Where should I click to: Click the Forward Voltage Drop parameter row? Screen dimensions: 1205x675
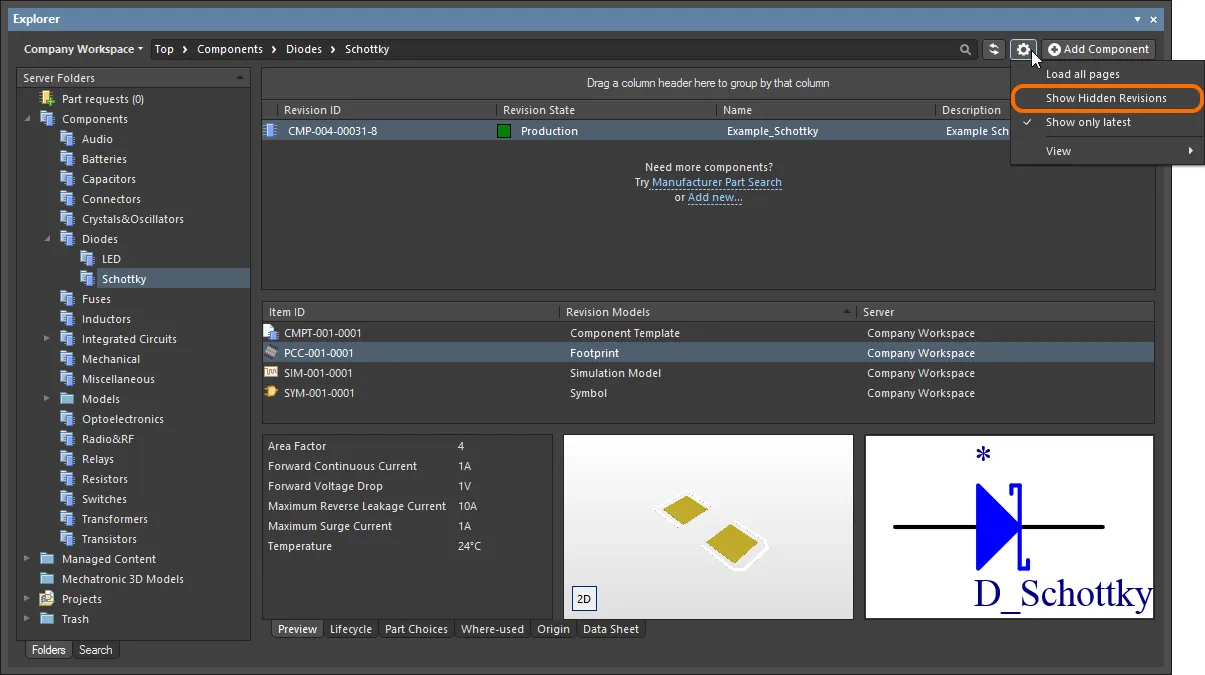click(x=407, y=486)
